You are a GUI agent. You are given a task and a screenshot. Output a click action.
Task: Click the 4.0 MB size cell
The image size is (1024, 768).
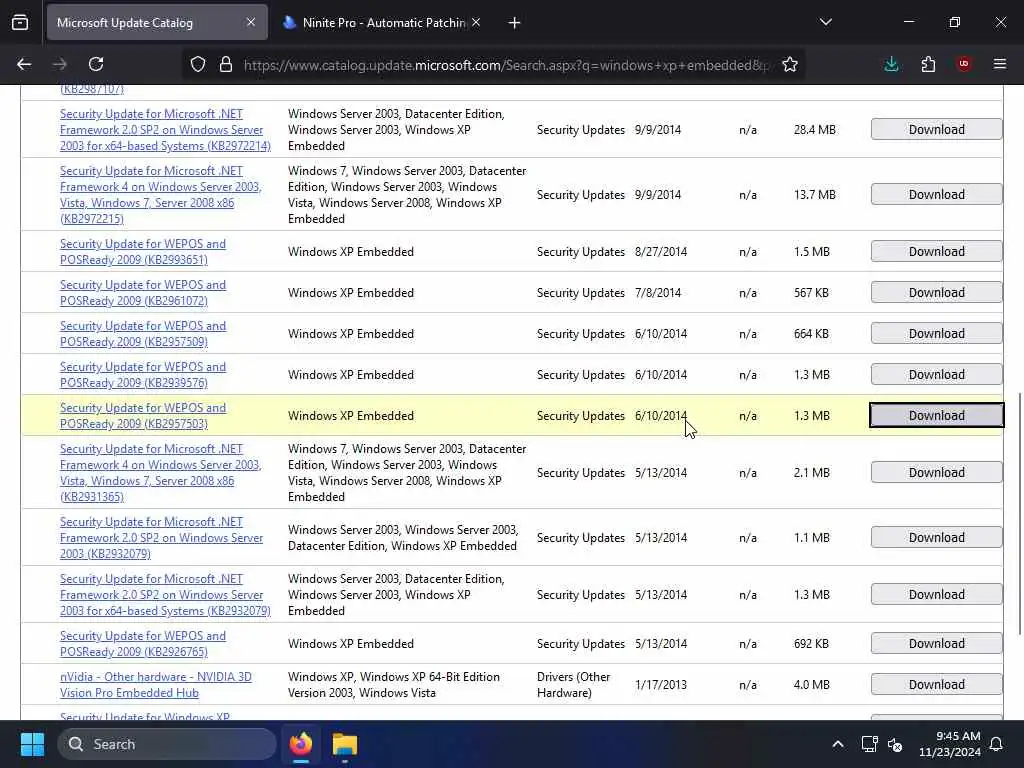tap(812, 684)
